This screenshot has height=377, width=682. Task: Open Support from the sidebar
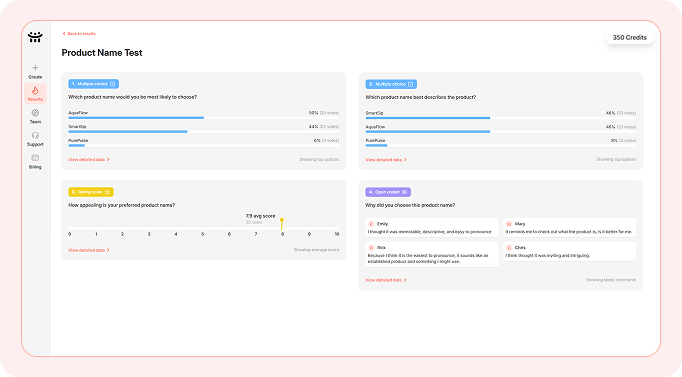pos(35,139)
